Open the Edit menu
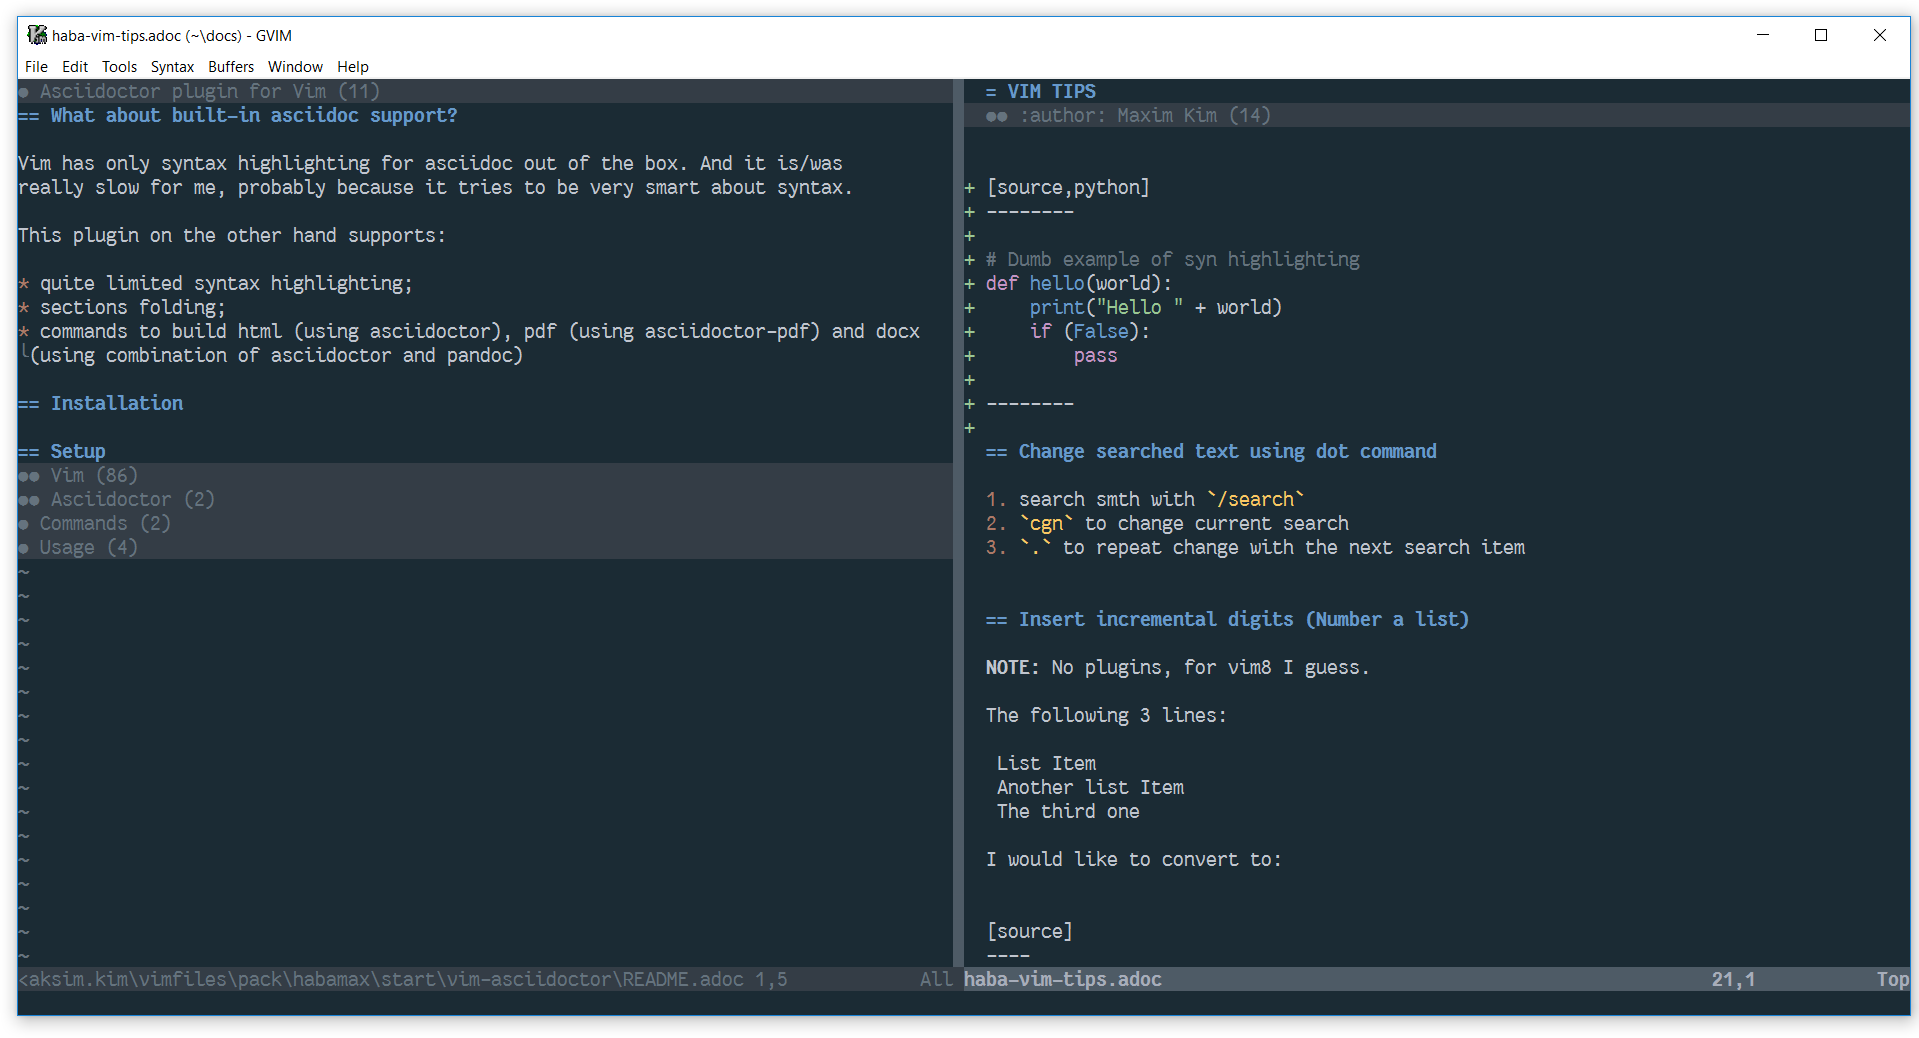 (x=75, y=67)
